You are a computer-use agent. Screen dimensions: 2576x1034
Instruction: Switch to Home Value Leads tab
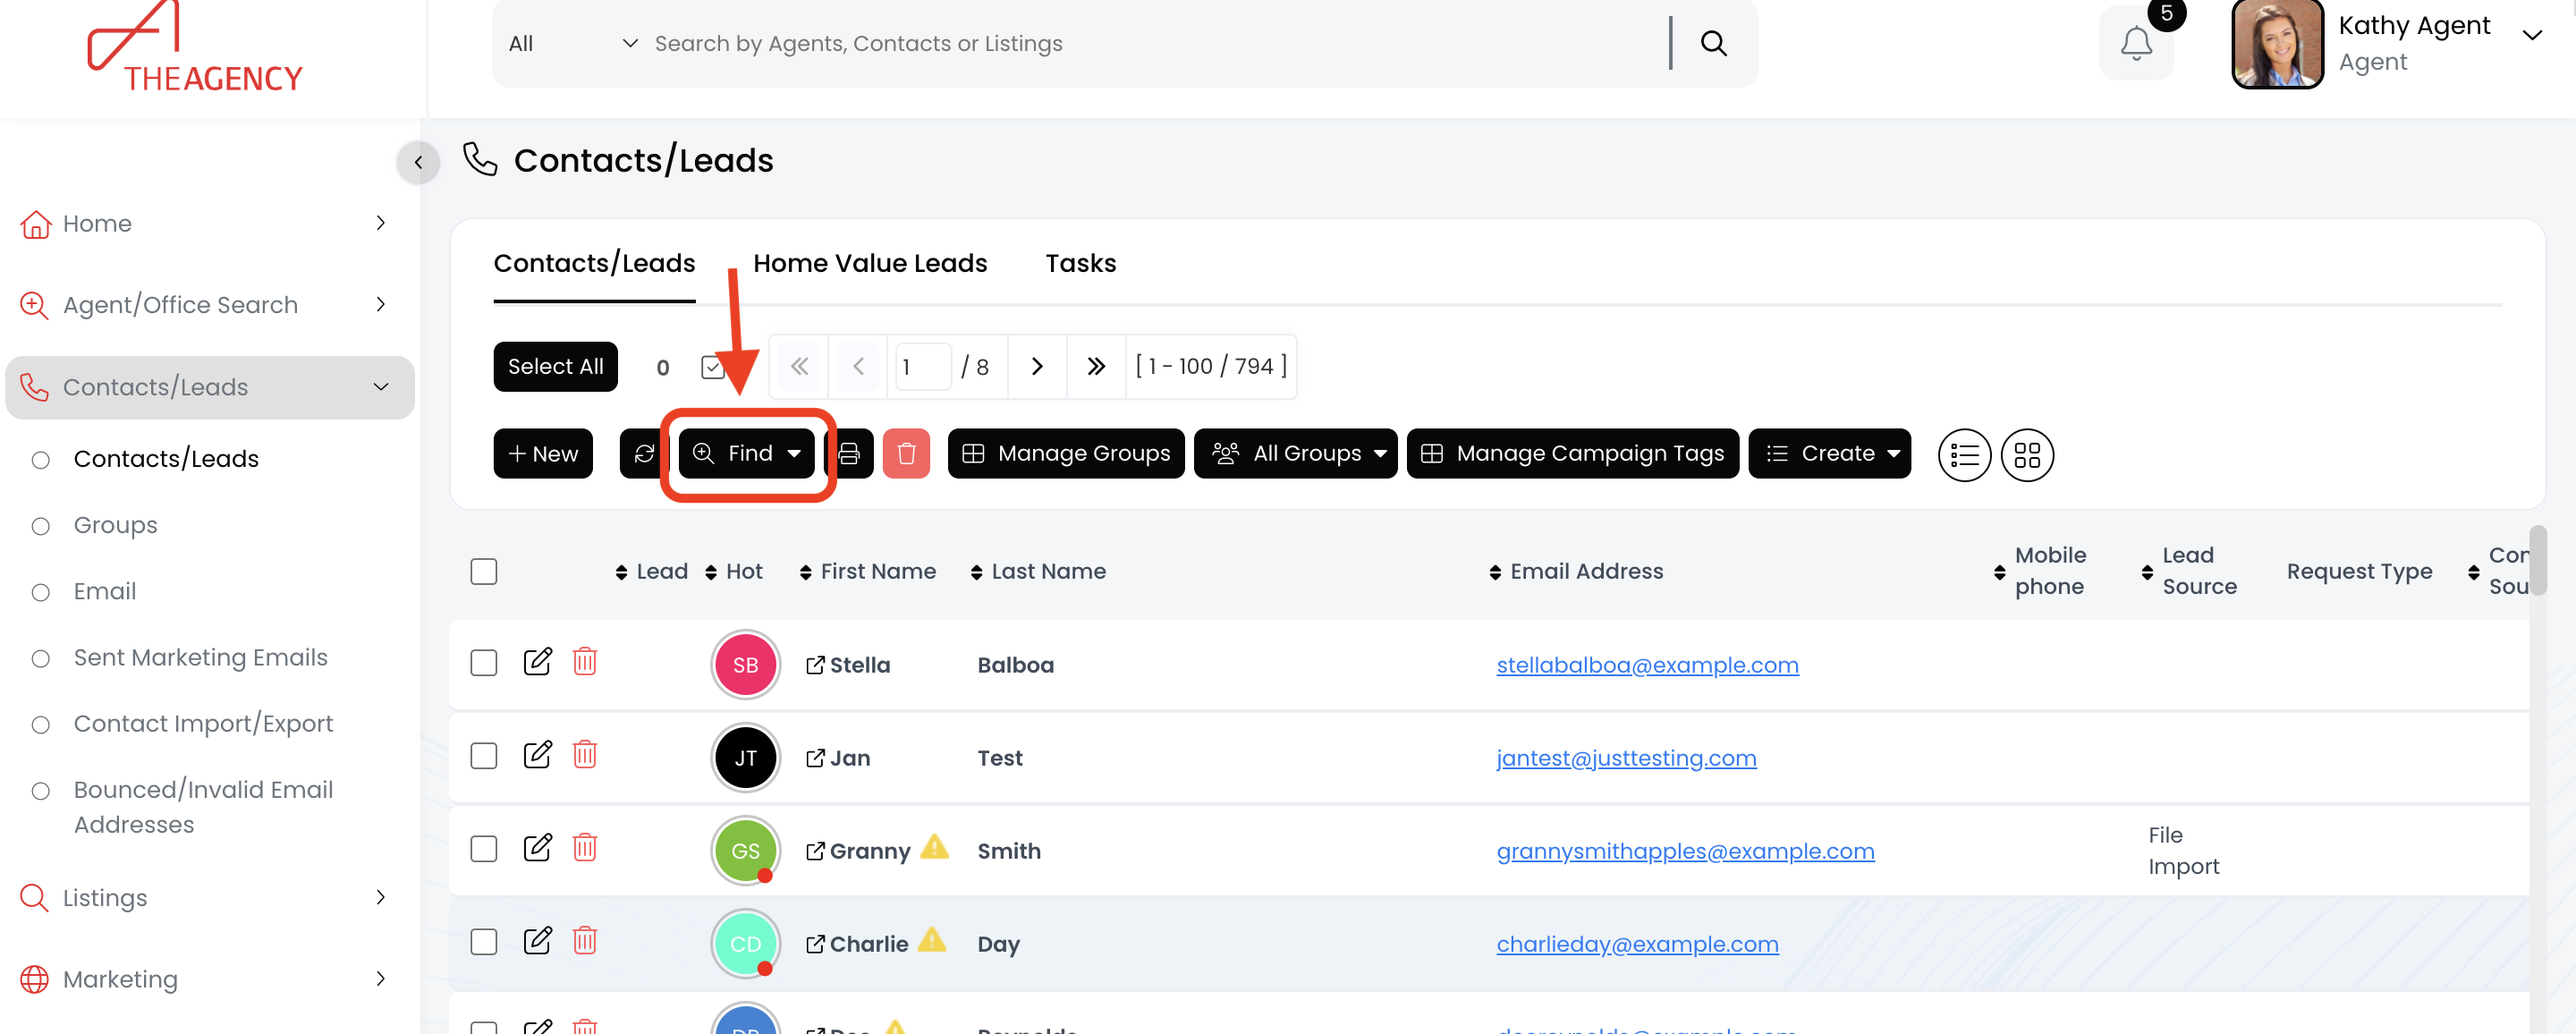(869, 263)
